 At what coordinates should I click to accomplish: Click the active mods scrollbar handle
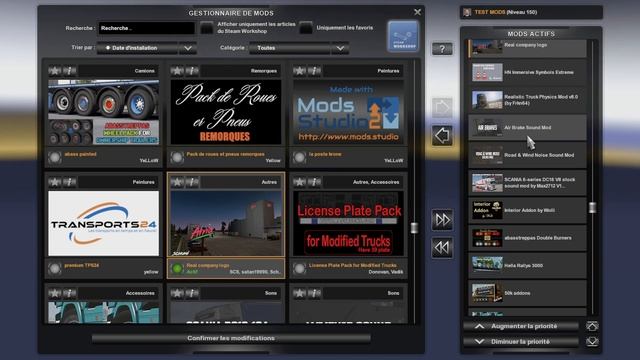point(592,207)
